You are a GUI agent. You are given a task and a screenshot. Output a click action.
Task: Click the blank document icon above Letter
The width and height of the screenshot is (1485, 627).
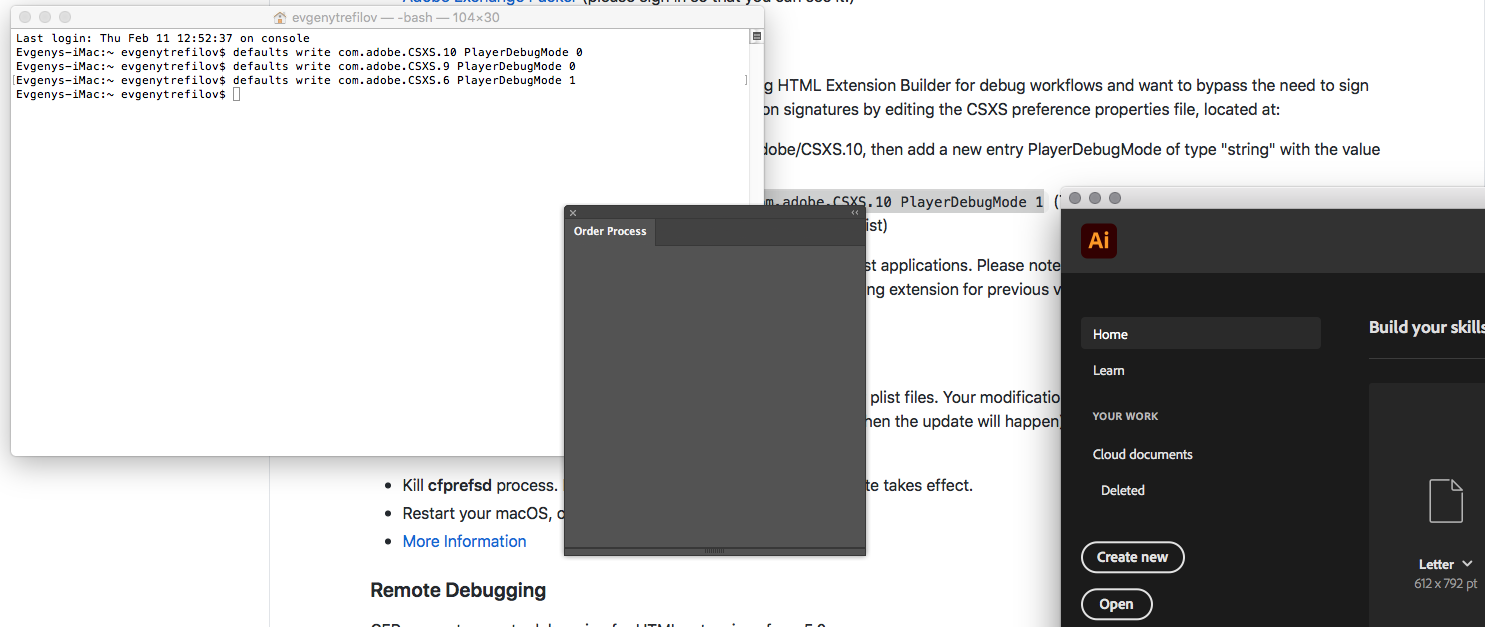[1446, 501]
